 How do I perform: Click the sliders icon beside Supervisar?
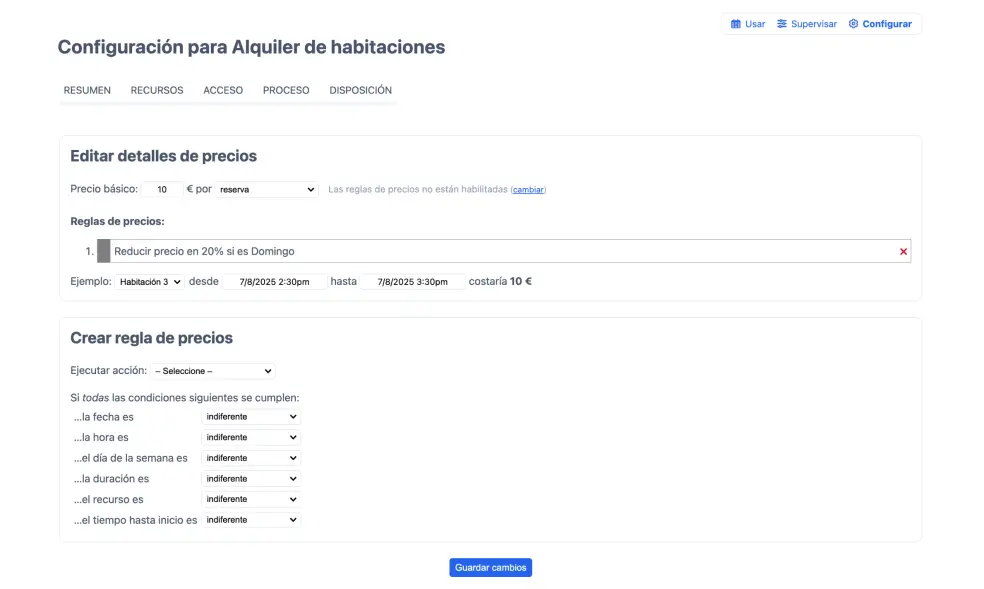[782, 24]
